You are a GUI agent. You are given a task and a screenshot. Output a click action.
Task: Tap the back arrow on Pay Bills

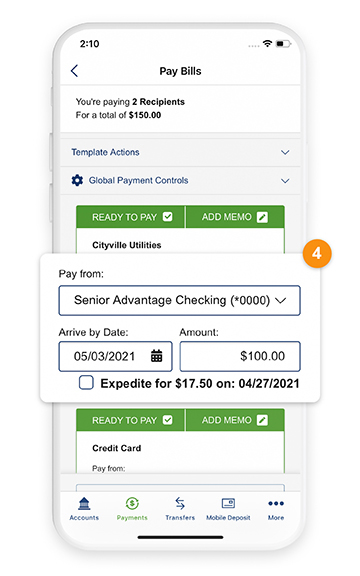pos(75,71)
